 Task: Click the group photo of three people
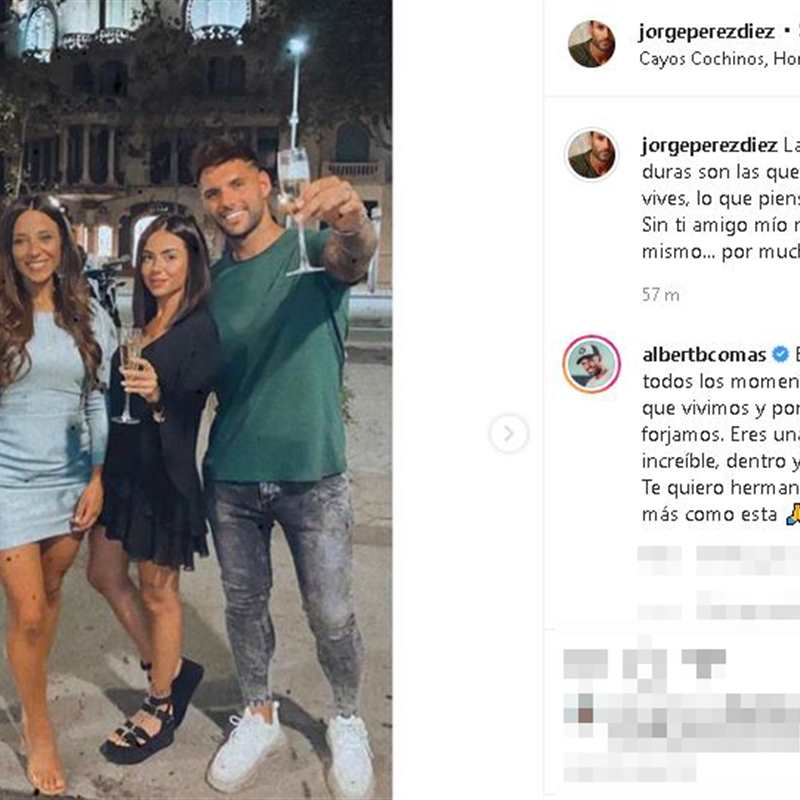tap(196, 400)
